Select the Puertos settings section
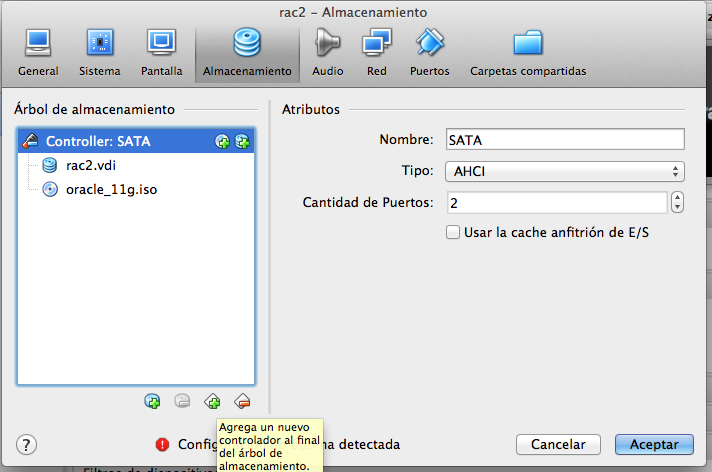712x472 pixels. coord(429,53)
